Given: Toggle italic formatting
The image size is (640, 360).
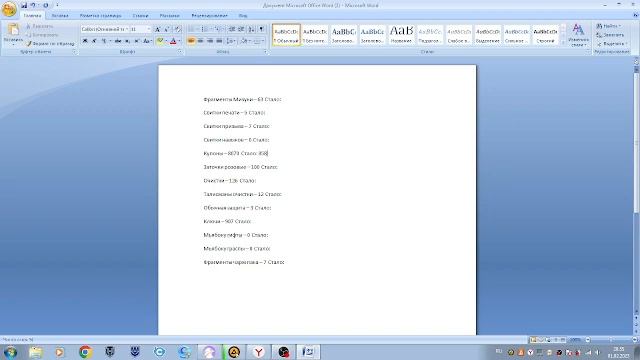Looking at the screenshot, I should point(94,41).
